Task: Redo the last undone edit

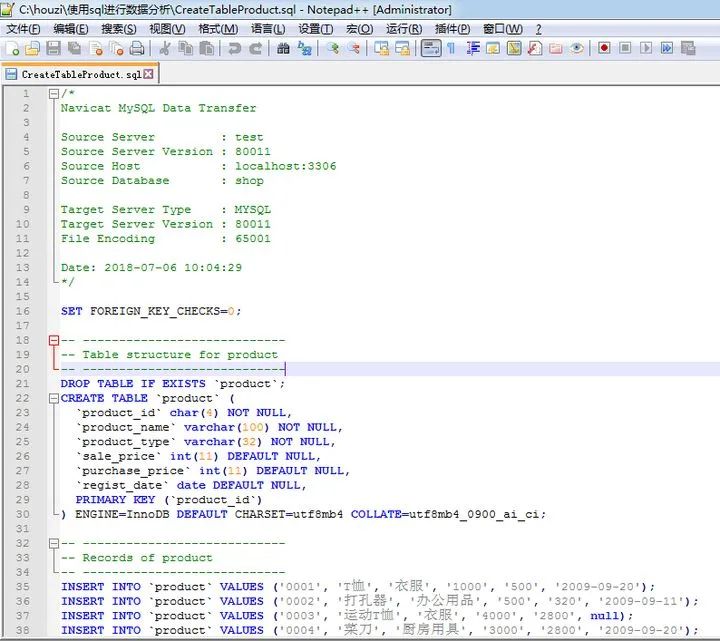Action: pyautogui.click(x=255, y=48)
